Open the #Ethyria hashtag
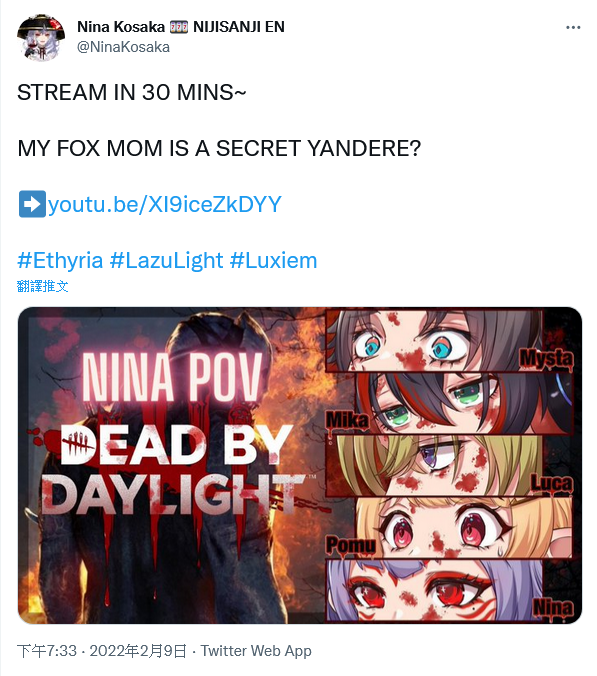The width and height of the screenshot is (597, 676). 60,260
